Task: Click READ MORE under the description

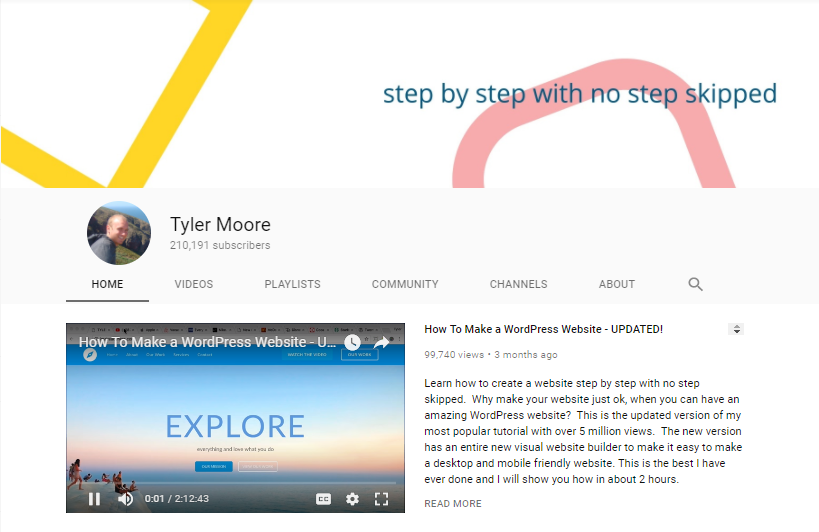Action: coord(453,504)
